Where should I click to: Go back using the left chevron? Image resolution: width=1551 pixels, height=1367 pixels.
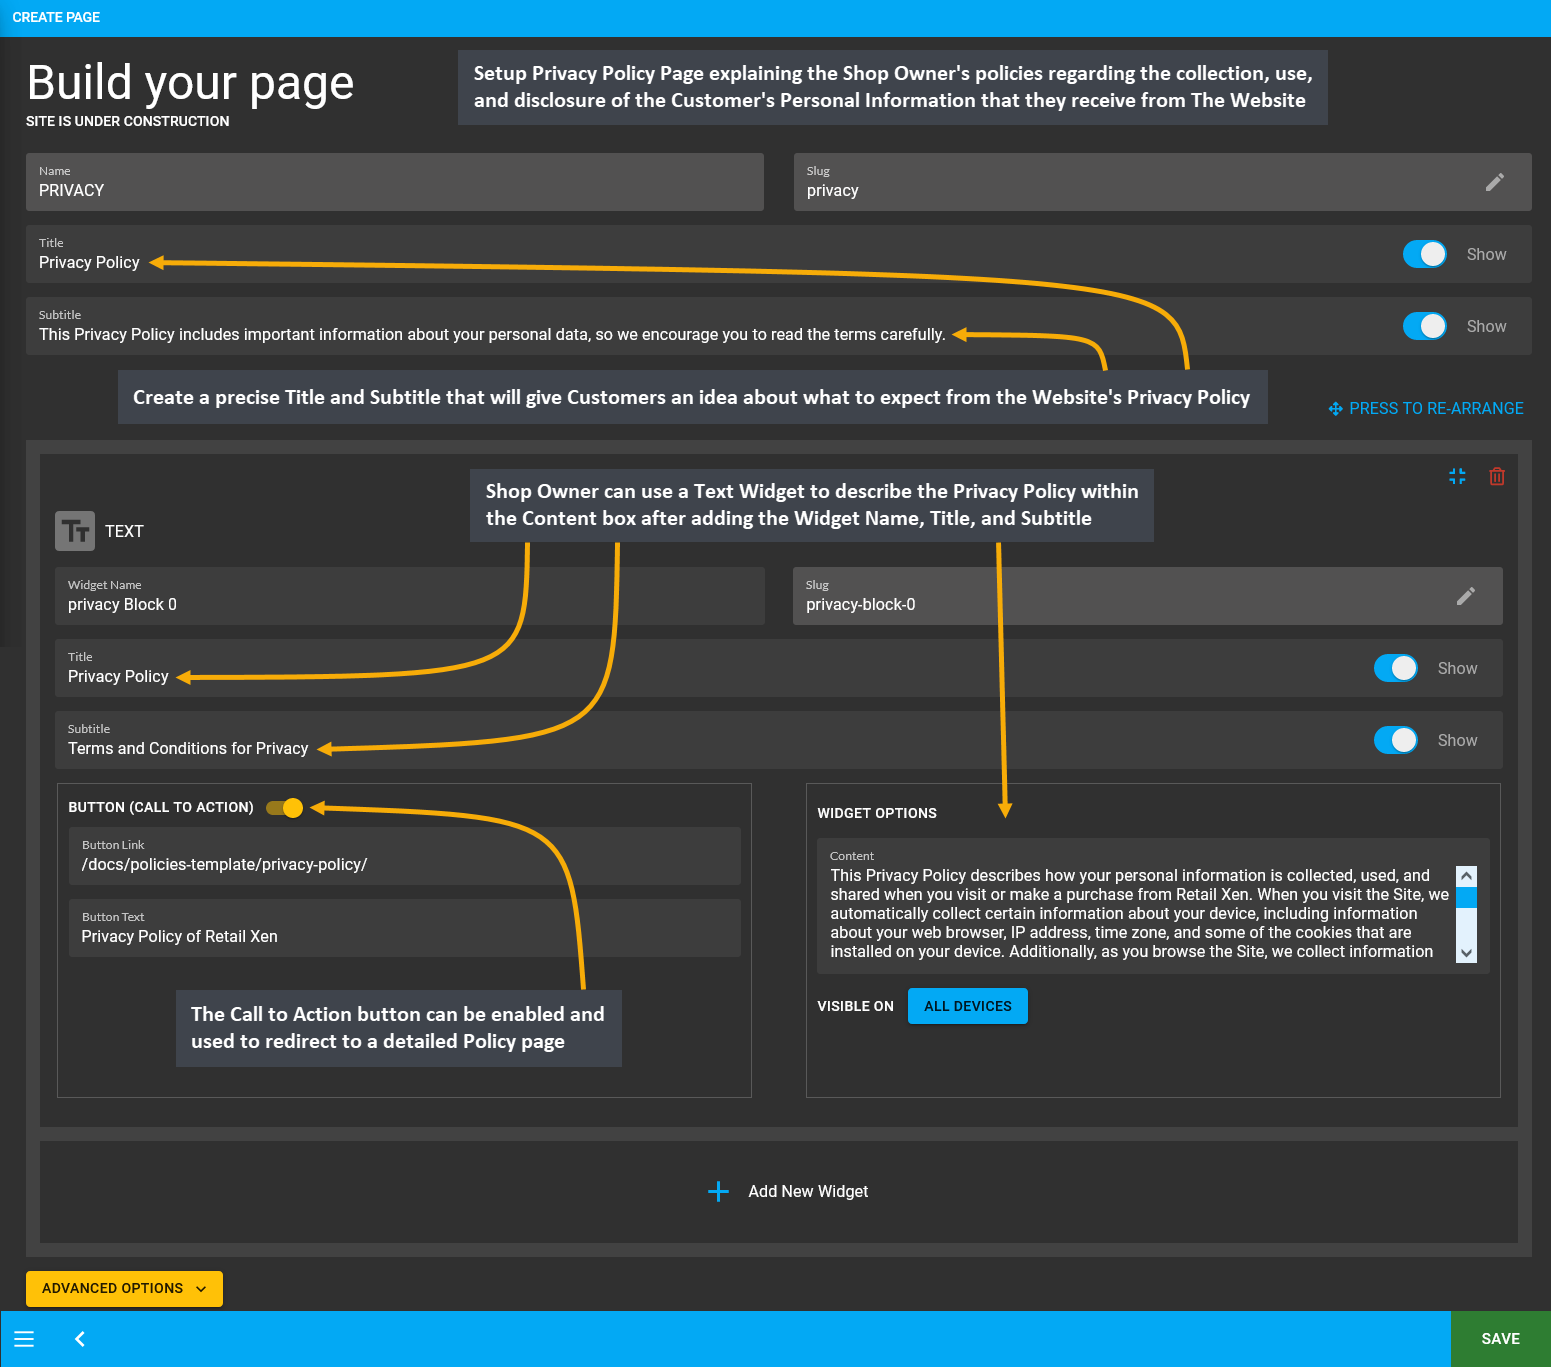[80, 1339]
